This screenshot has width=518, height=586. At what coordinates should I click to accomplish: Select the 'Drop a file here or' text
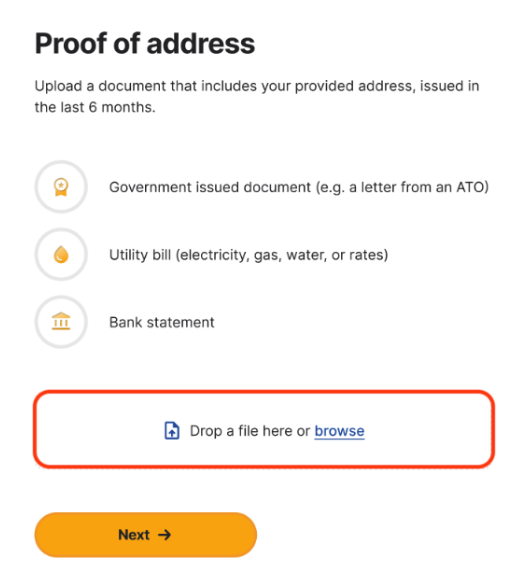coord(250,431)
